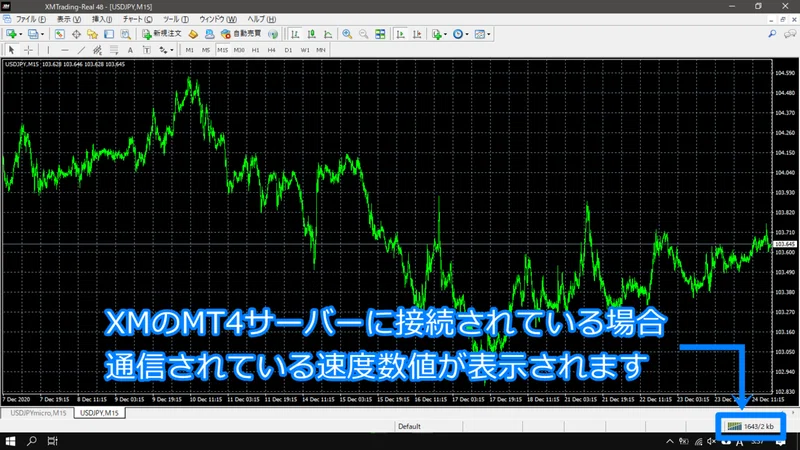Switch chart to candlestick style

311,34
